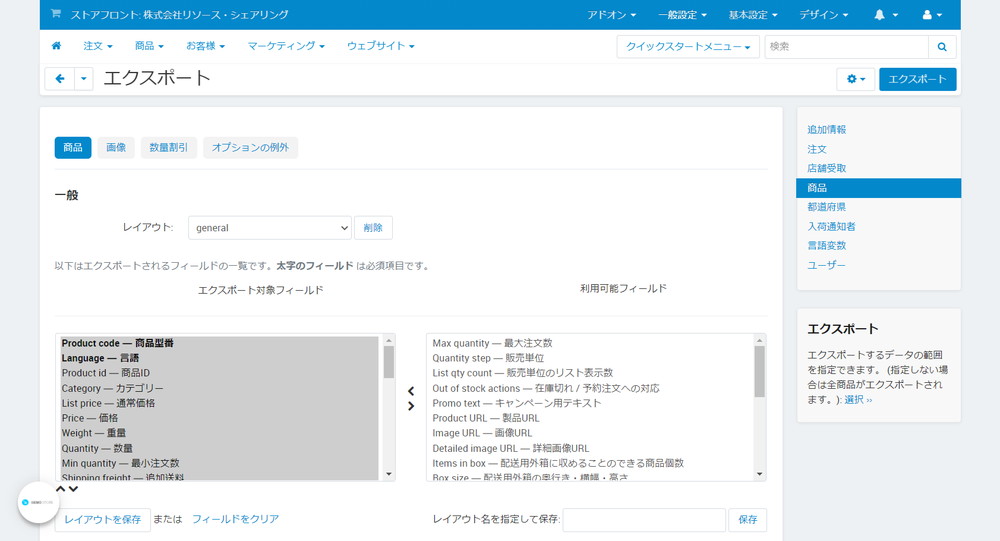
Task: Open the アドオン menu
Action: click(611, 15)
